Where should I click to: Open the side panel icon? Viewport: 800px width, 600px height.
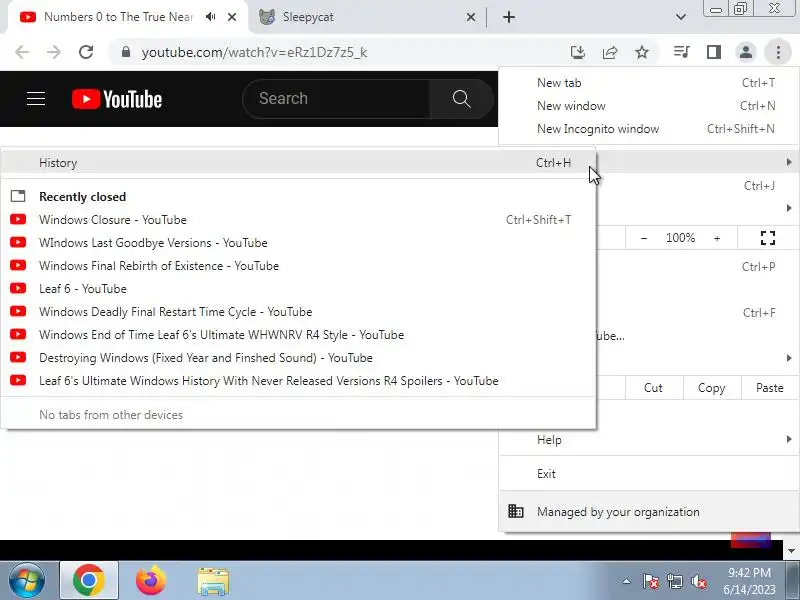pyautogui.click(x=714, y=52)
